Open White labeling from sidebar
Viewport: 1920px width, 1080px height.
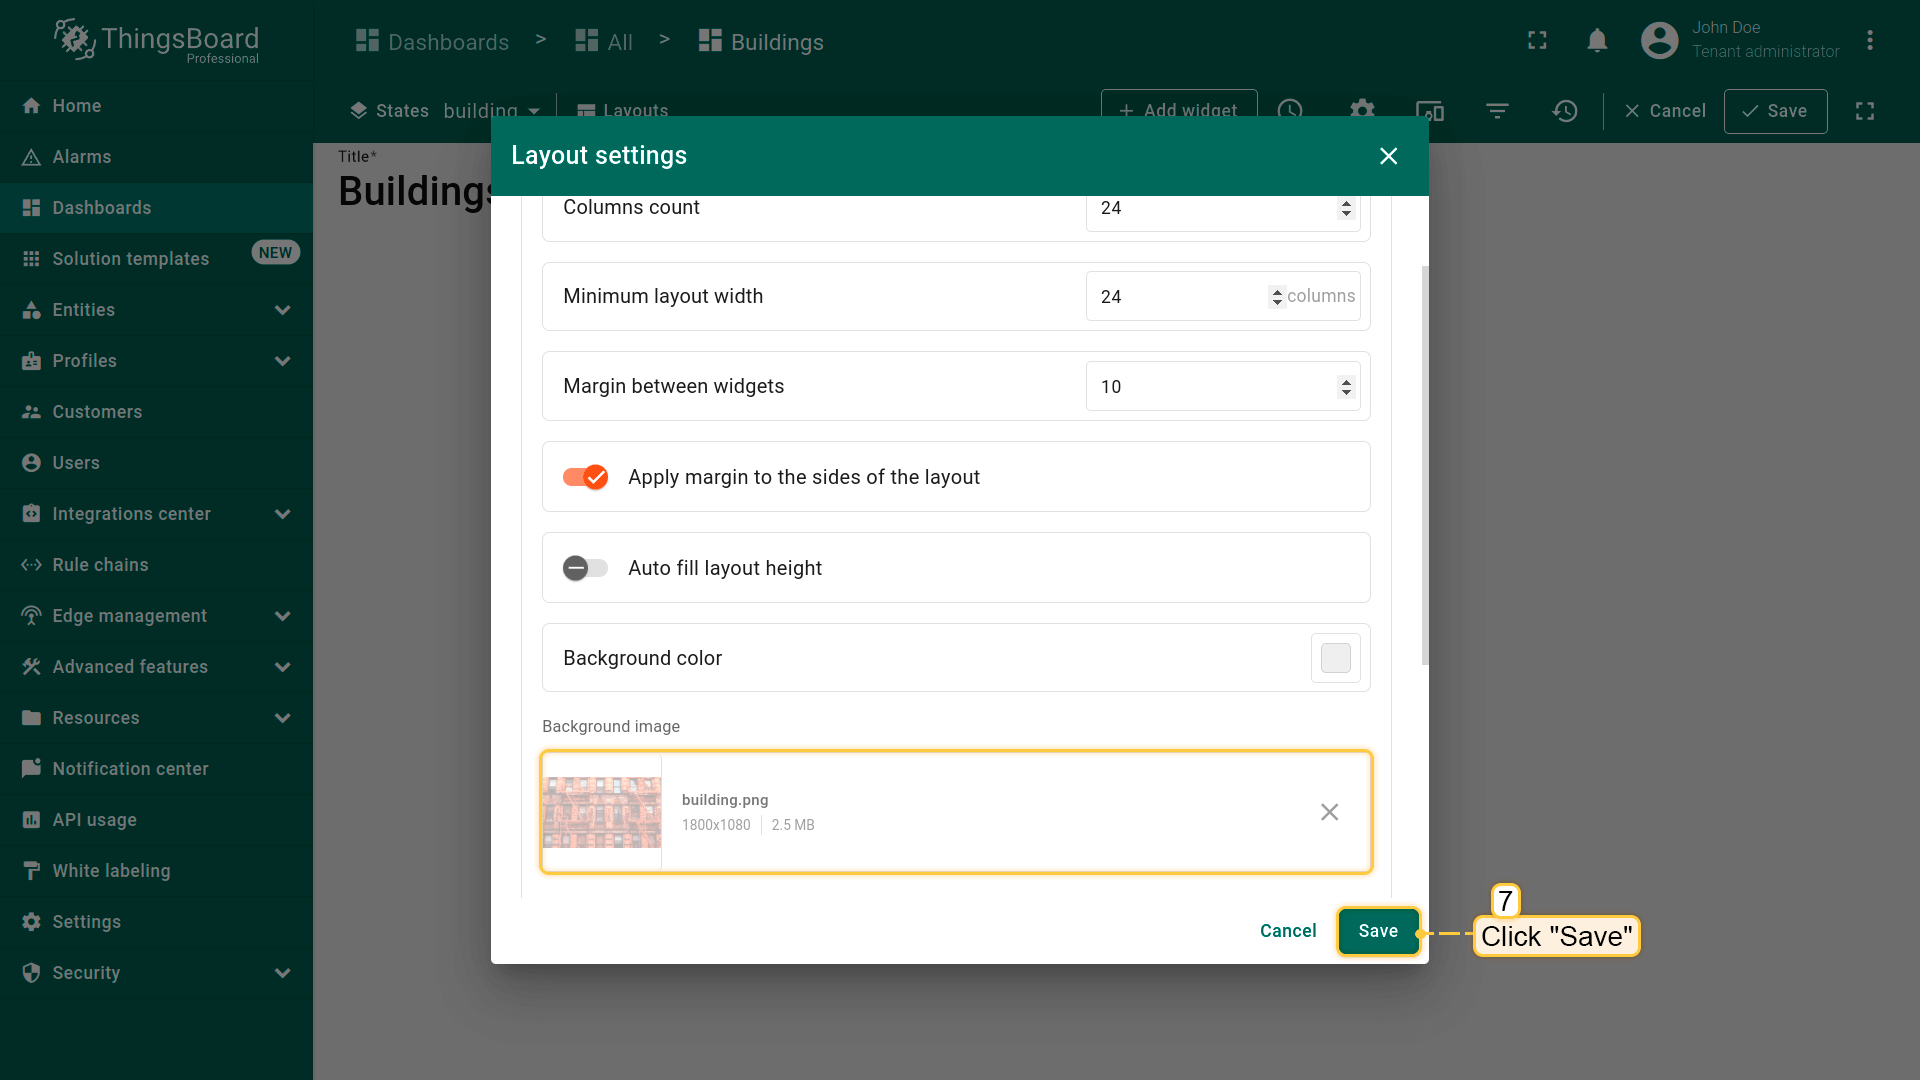coord(111,871)
